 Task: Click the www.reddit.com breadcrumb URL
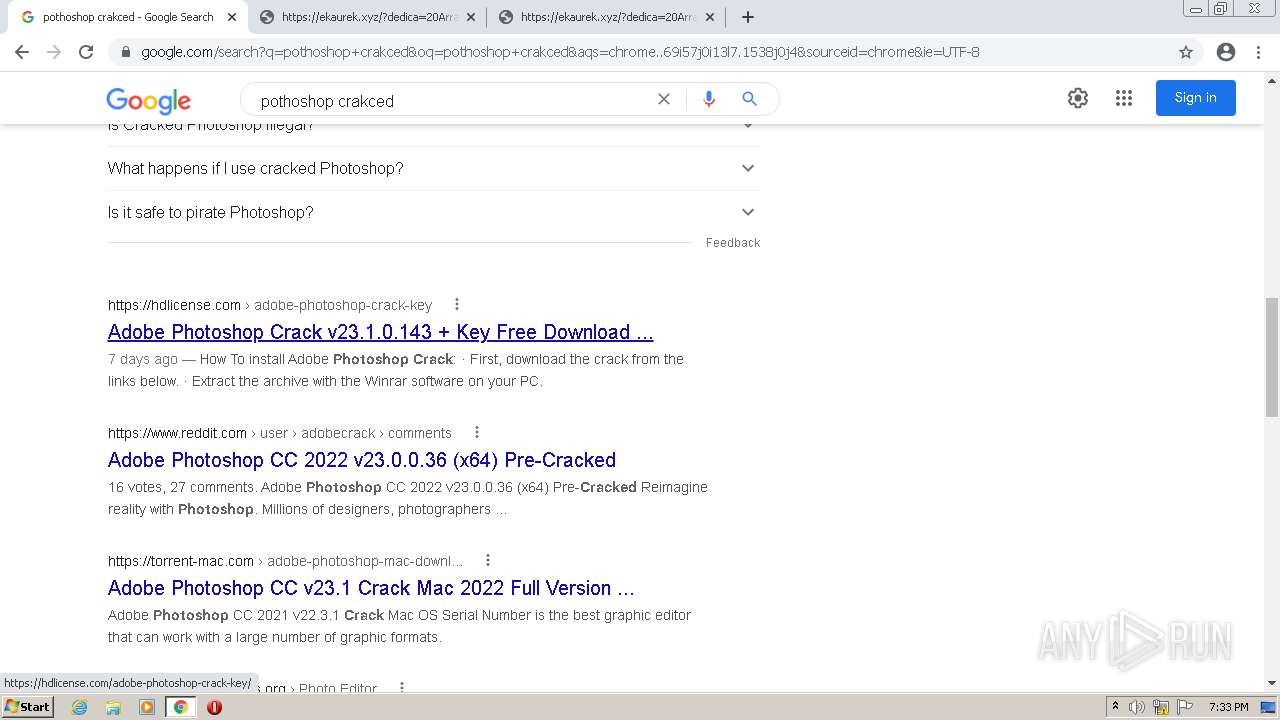pyautogui.click(x=280, y=433)
